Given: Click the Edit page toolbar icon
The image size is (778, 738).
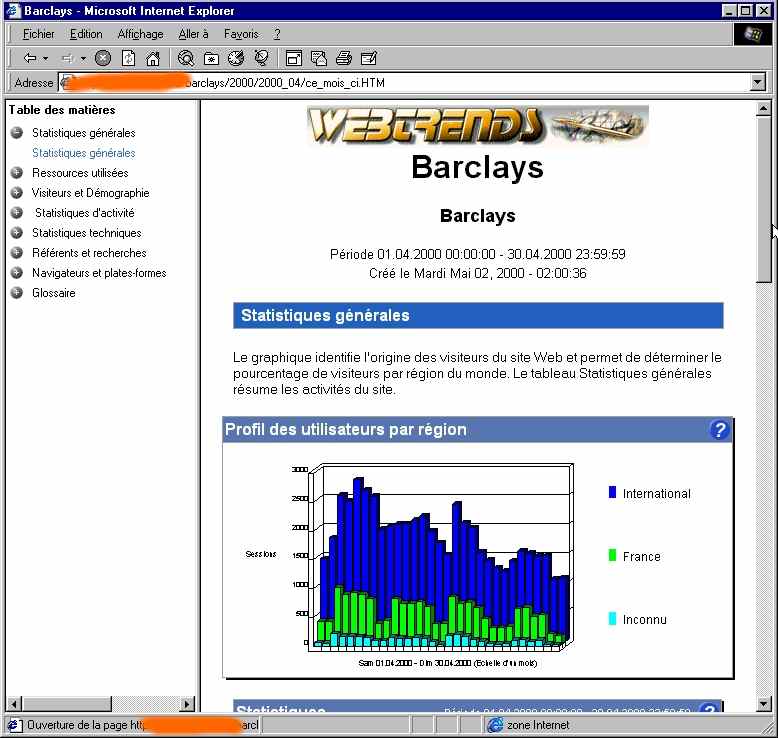Looking at the screenshot, I should [x=369, y=59].
